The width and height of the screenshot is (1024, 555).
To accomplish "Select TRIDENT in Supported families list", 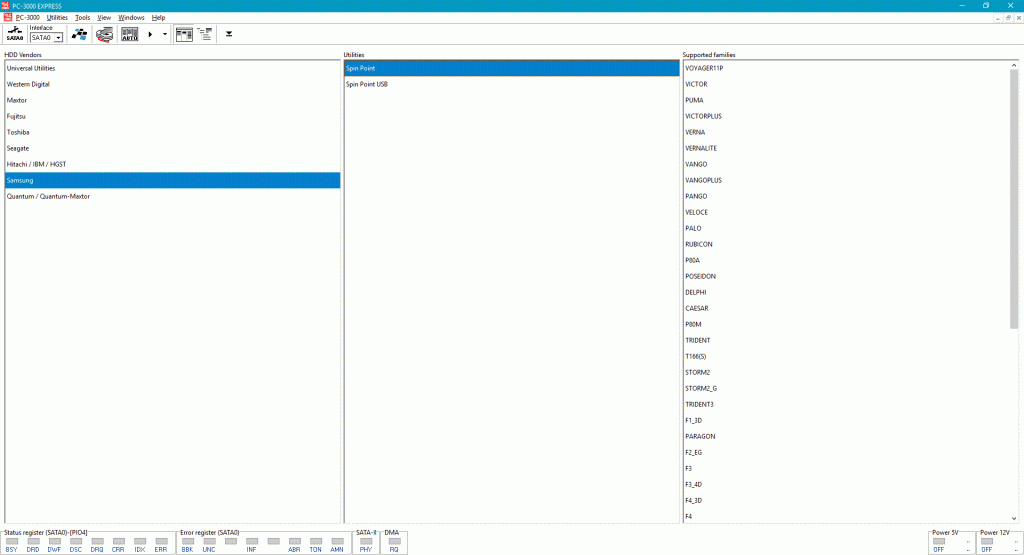I will tap(698, 340).
